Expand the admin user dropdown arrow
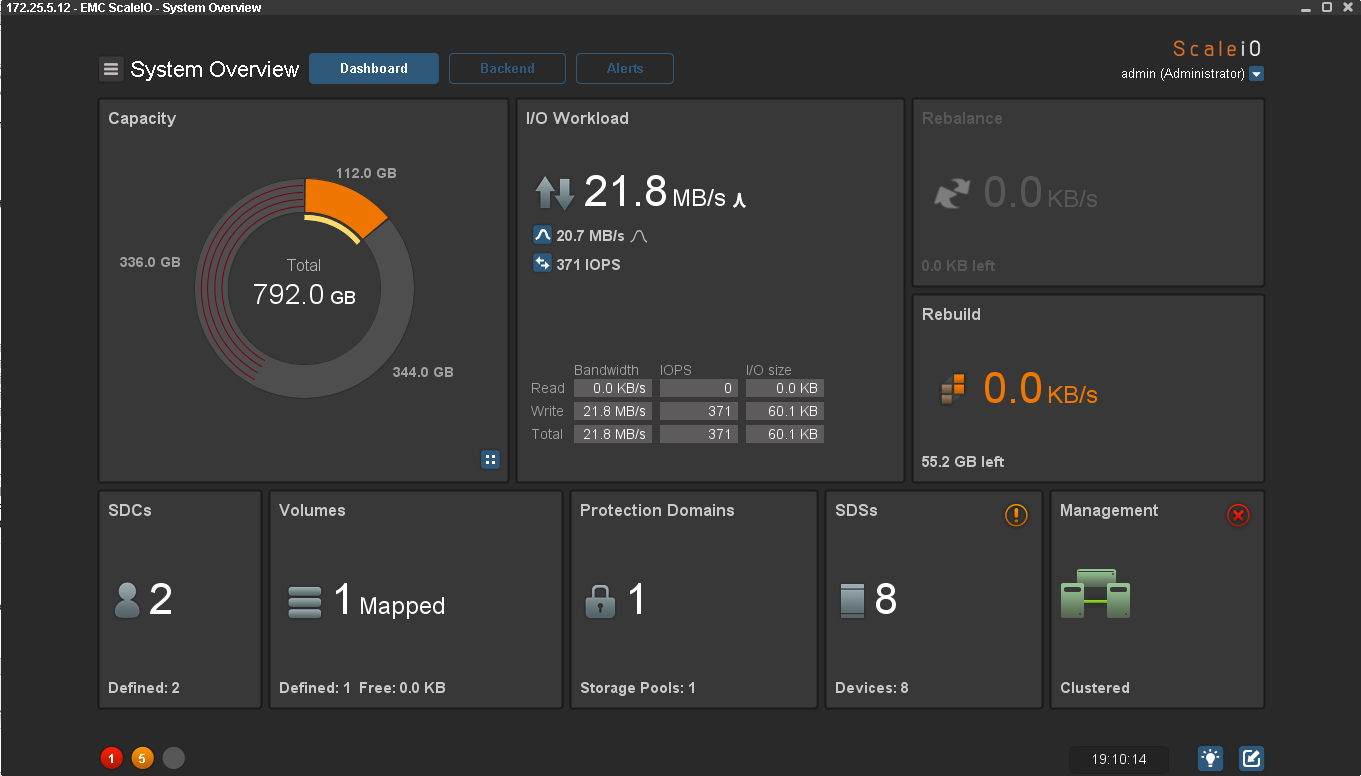 (x=1257, y=74)
